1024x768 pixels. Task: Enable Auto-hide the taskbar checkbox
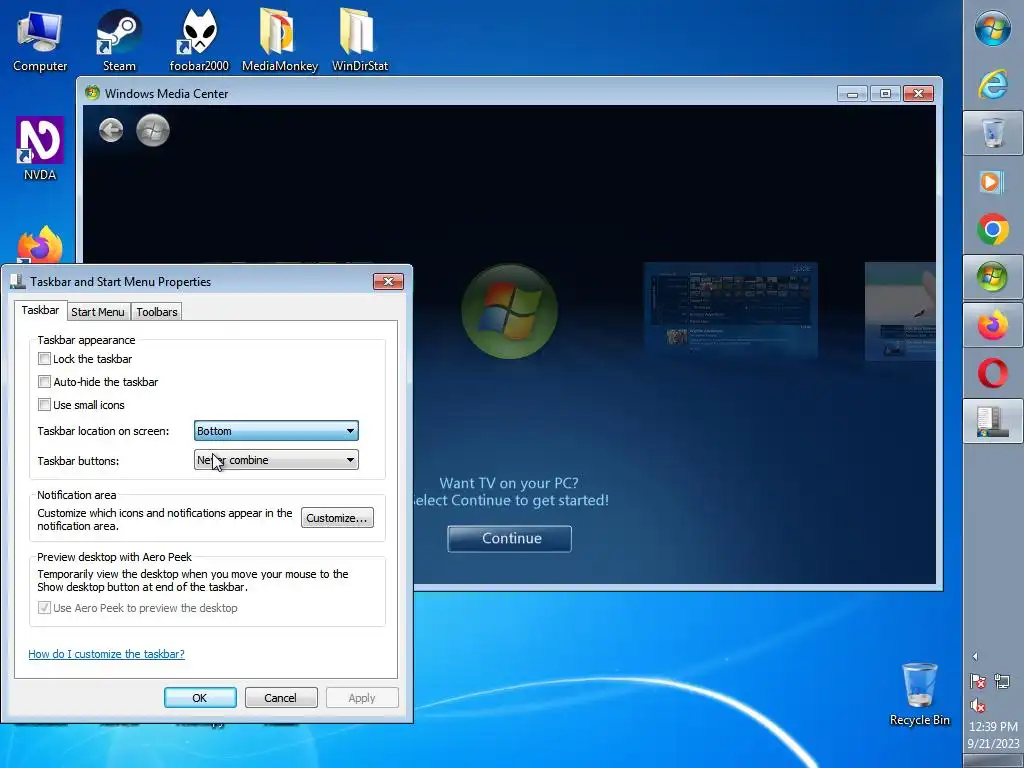pyautogui.click(x=44, y=381)
